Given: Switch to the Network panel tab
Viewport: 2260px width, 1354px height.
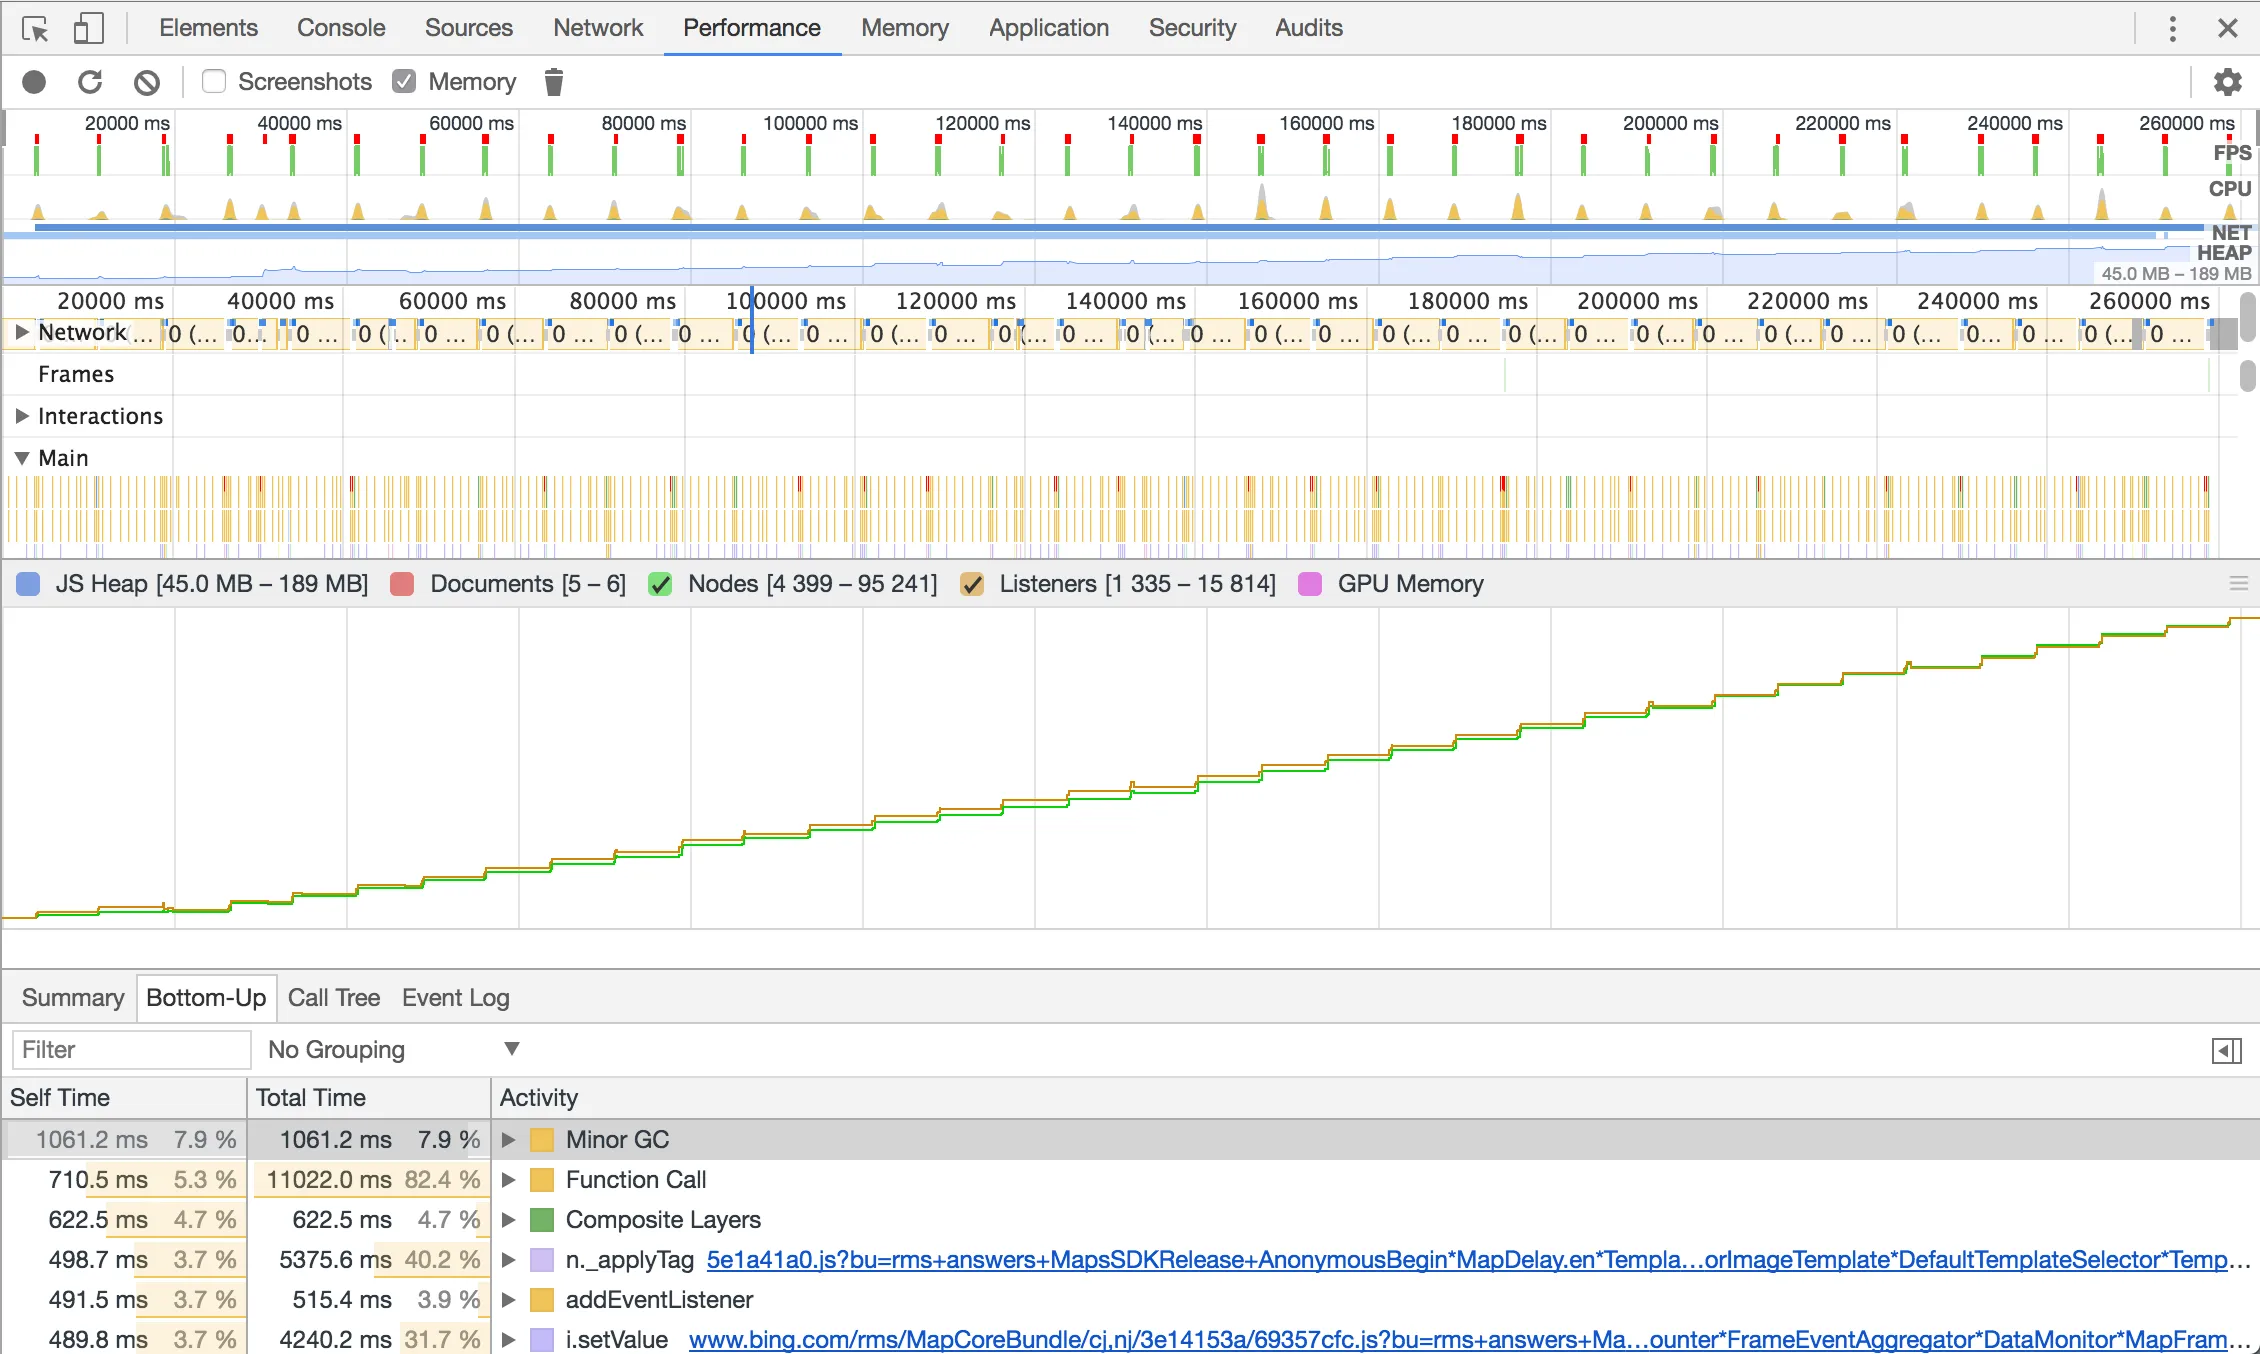Looking at the screenshot, I should click(x=597, y=28).
